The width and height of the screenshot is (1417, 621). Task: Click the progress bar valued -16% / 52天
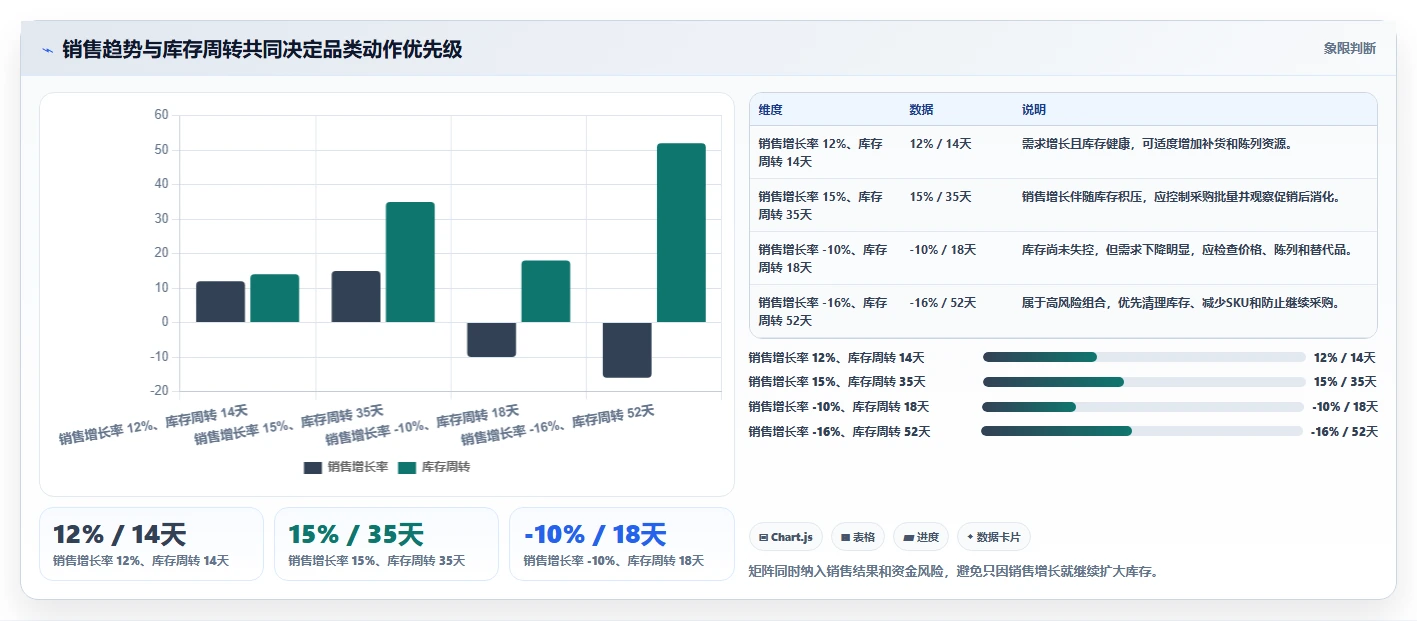1142,432
